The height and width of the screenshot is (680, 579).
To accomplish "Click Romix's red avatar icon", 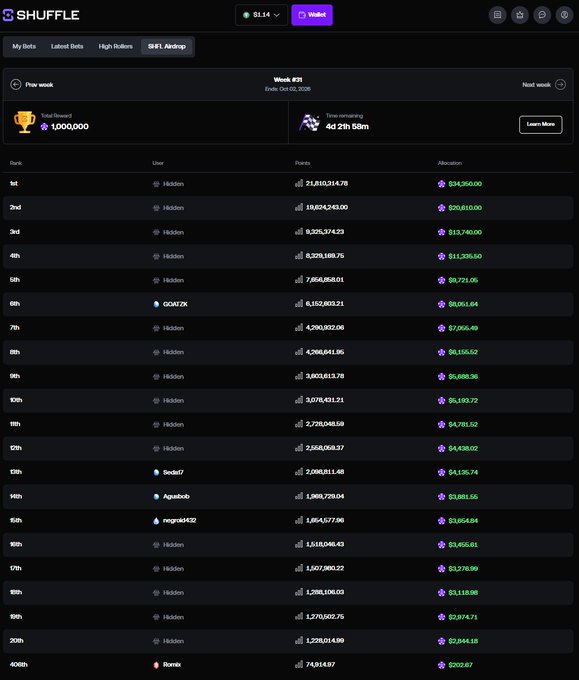I will 156,665.
